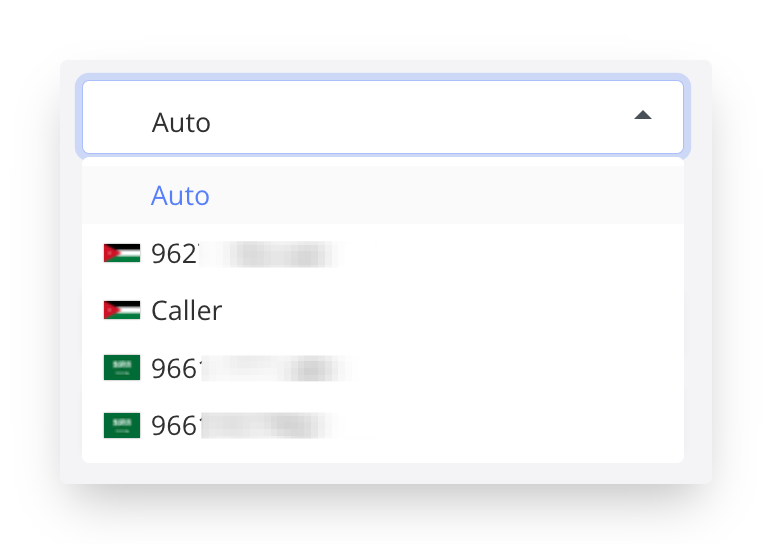Pick the bottom number starting with 966
772x544 pixels.
(383, 425)
